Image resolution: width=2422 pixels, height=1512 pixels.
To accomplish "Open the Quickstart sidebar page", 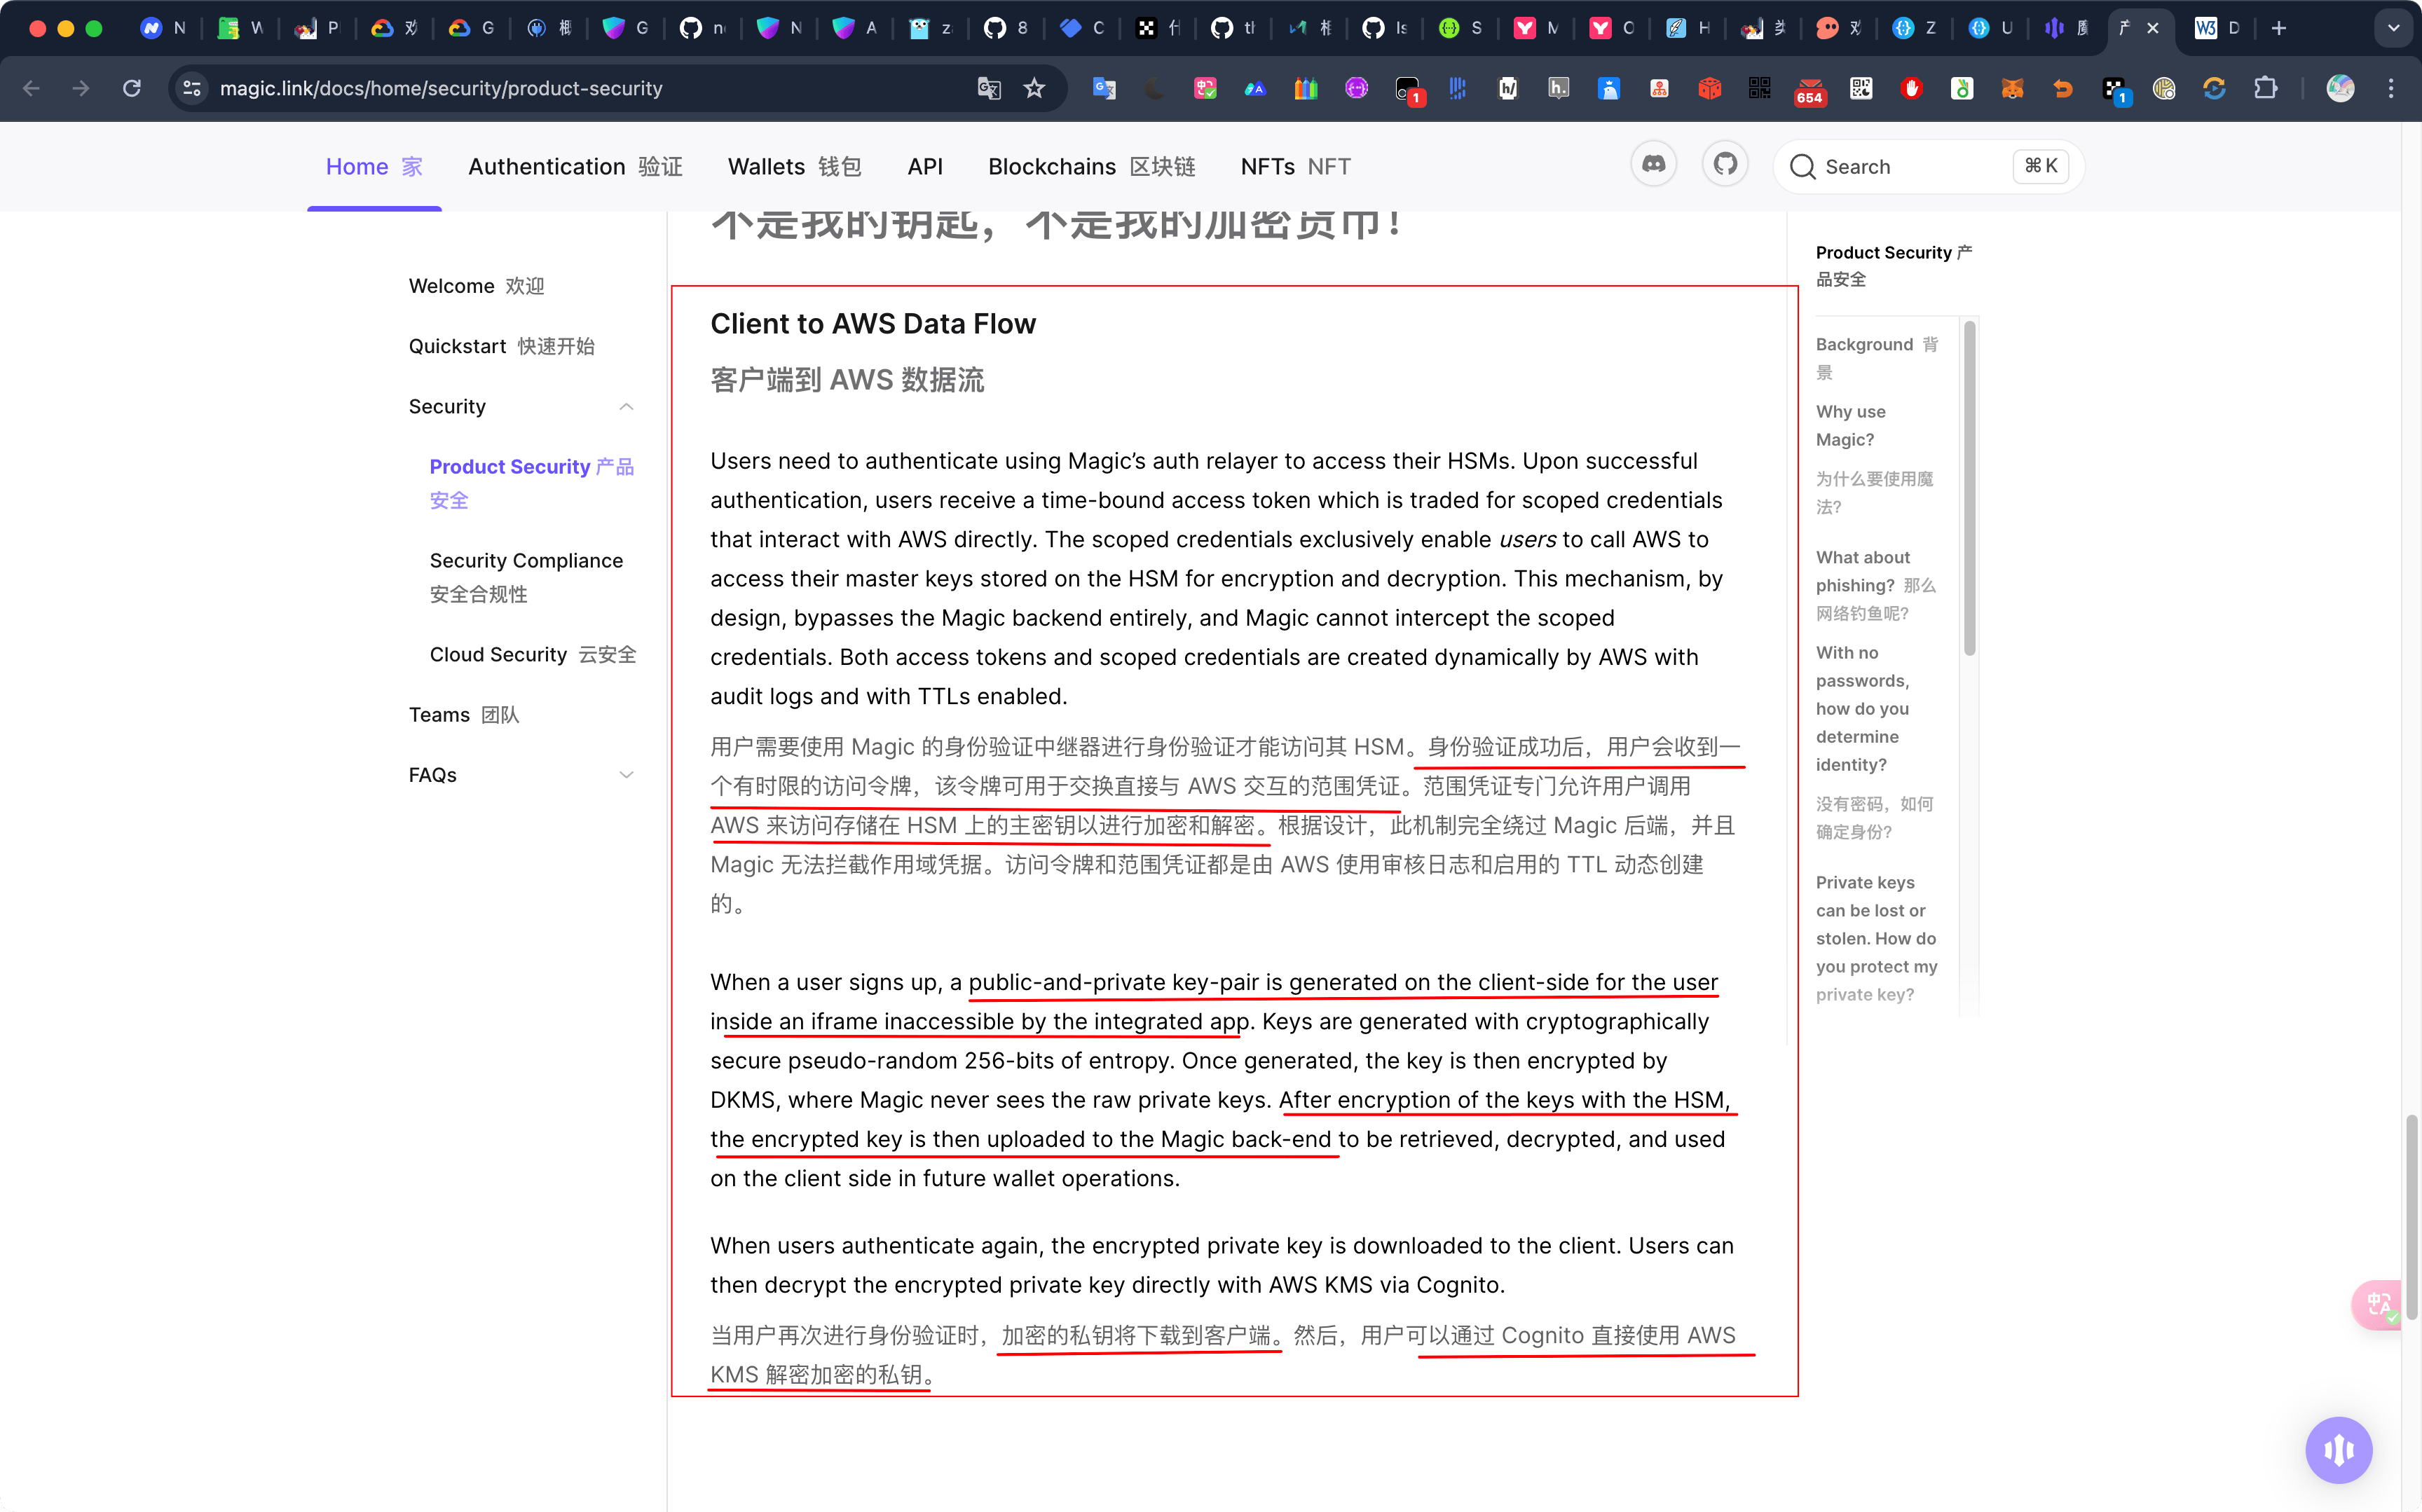I will click(x=501, y=346).
